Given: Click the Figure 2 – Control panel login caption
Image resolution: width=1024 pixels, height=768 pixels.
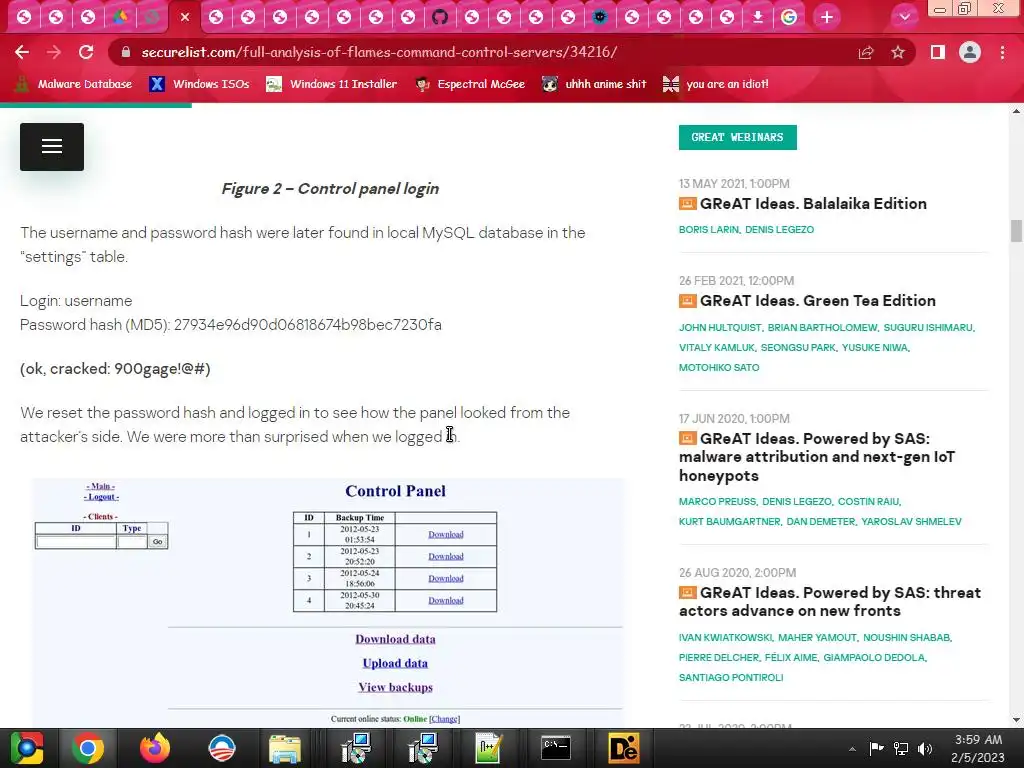Looking at the screenshot, I should pos(330,189).
